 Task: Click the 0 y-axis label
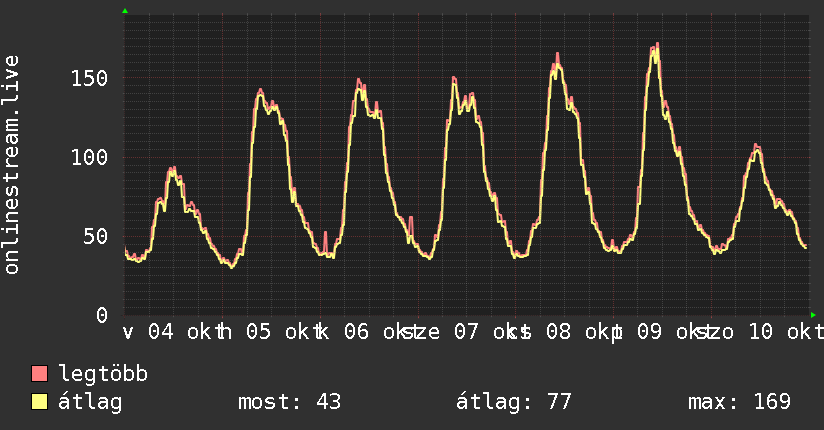click(102, 315)
